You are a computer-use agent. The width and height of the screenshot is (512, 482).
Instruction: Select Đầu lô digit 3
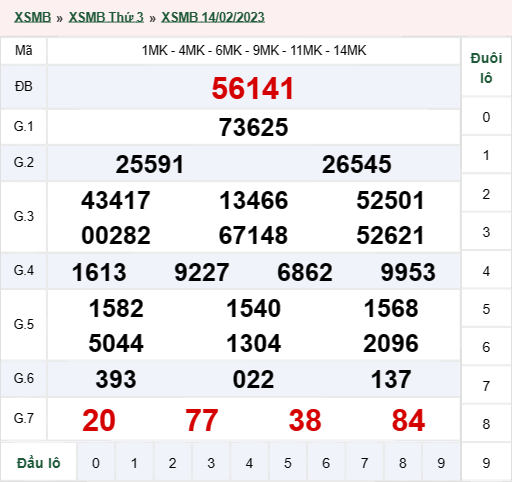click(x=211, y=463)
